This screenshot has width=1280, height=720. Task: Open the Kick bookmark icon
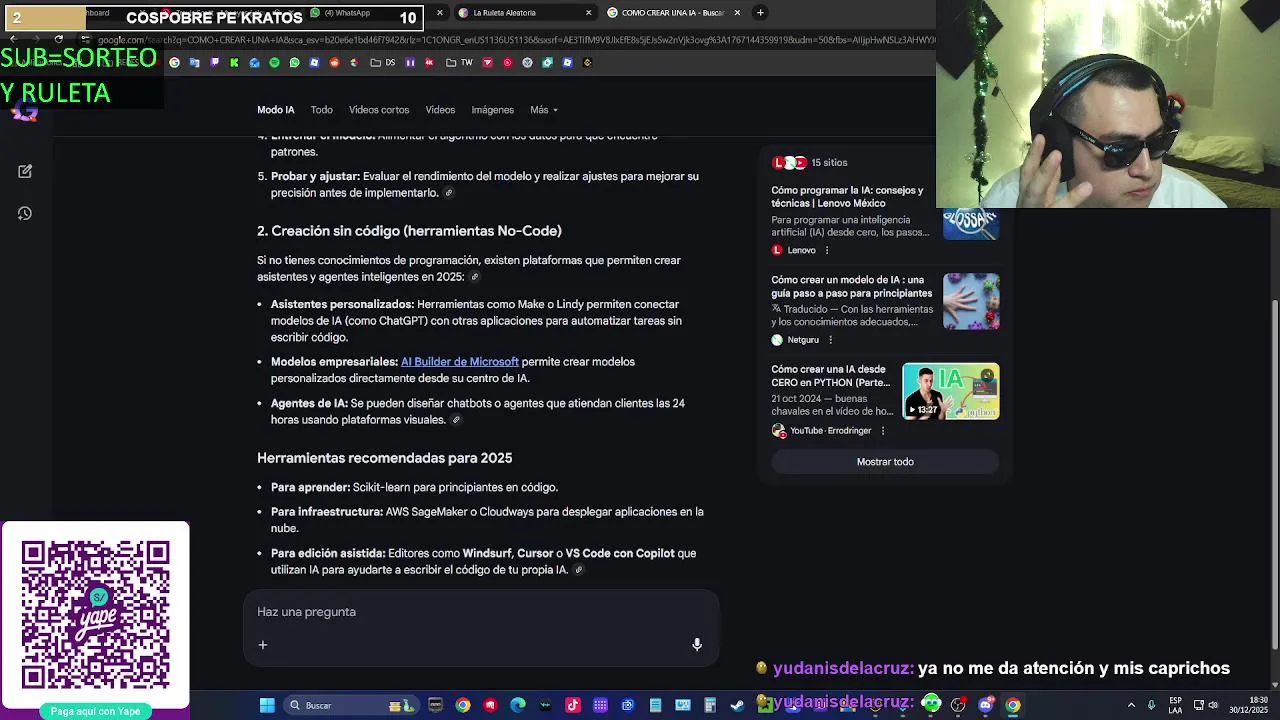point(234,62)
